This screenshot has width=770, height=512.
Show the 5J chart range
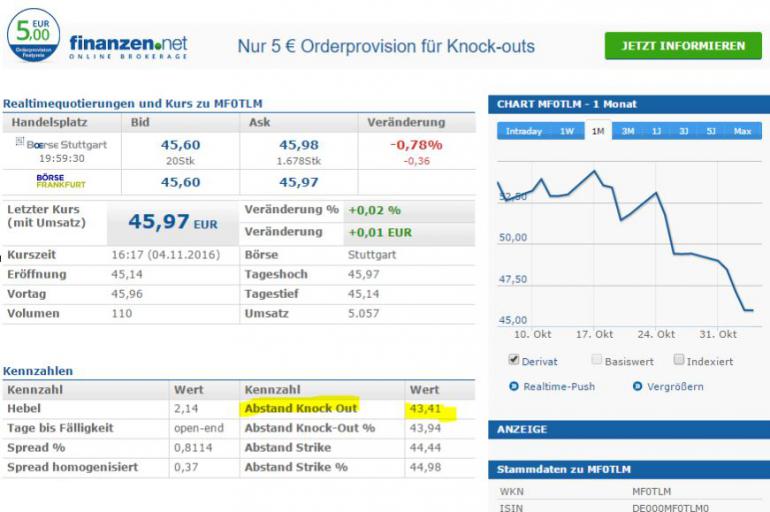coord(711,131)
